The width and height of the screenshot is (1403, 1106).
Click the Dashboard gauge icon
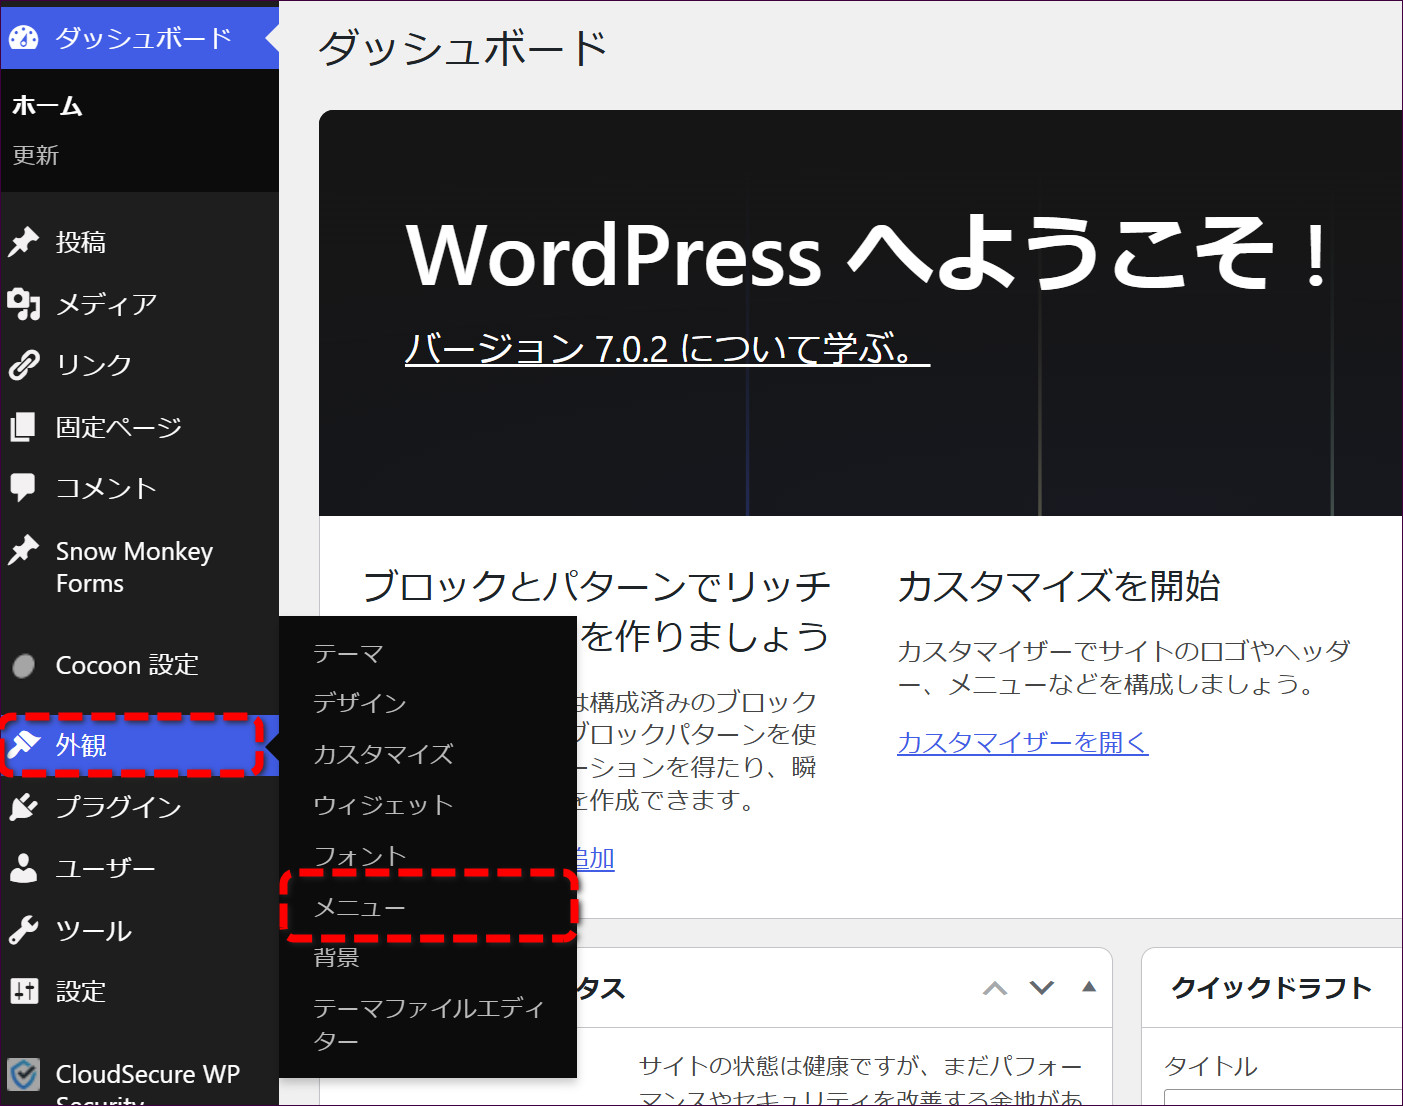click(23, 38)
